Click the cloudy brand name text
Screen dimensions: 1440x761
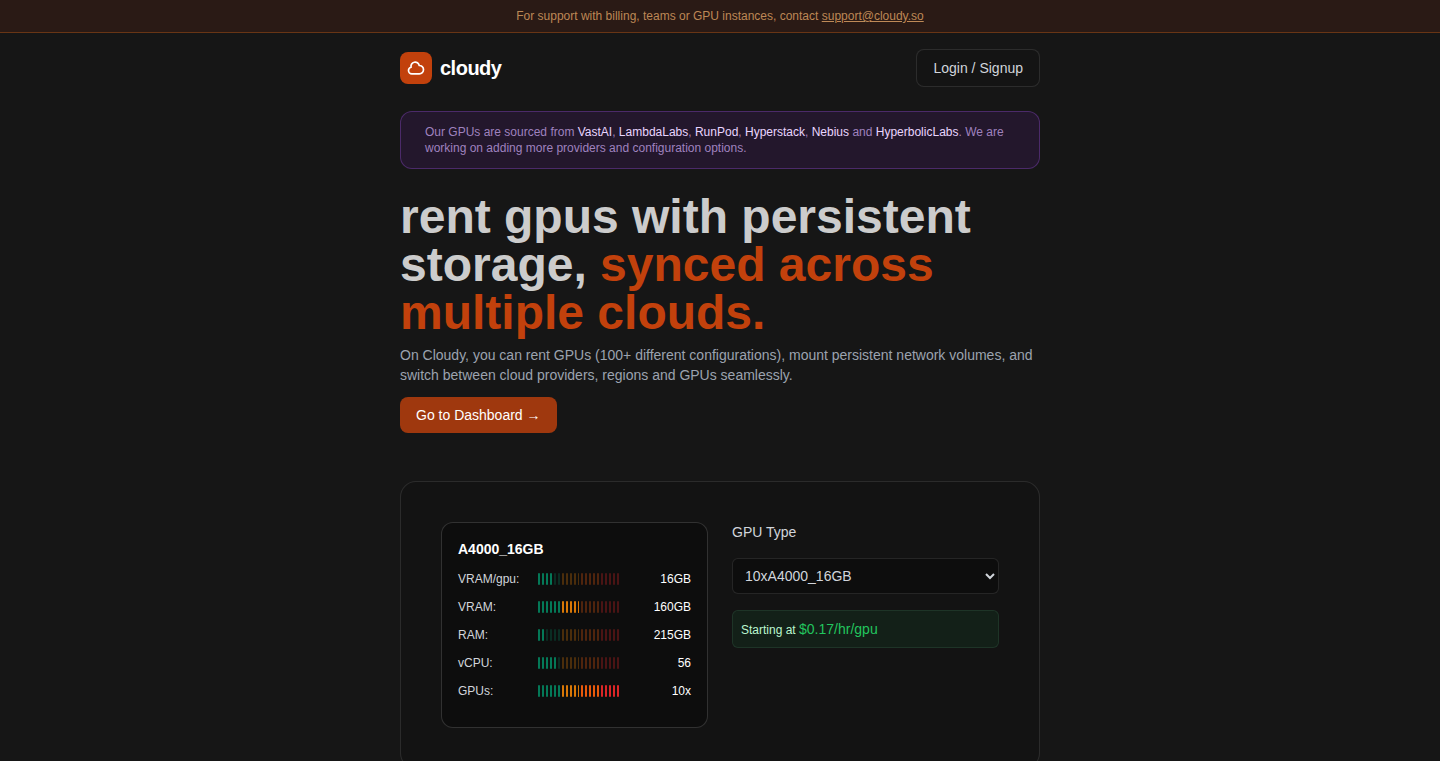pos(470,68)
